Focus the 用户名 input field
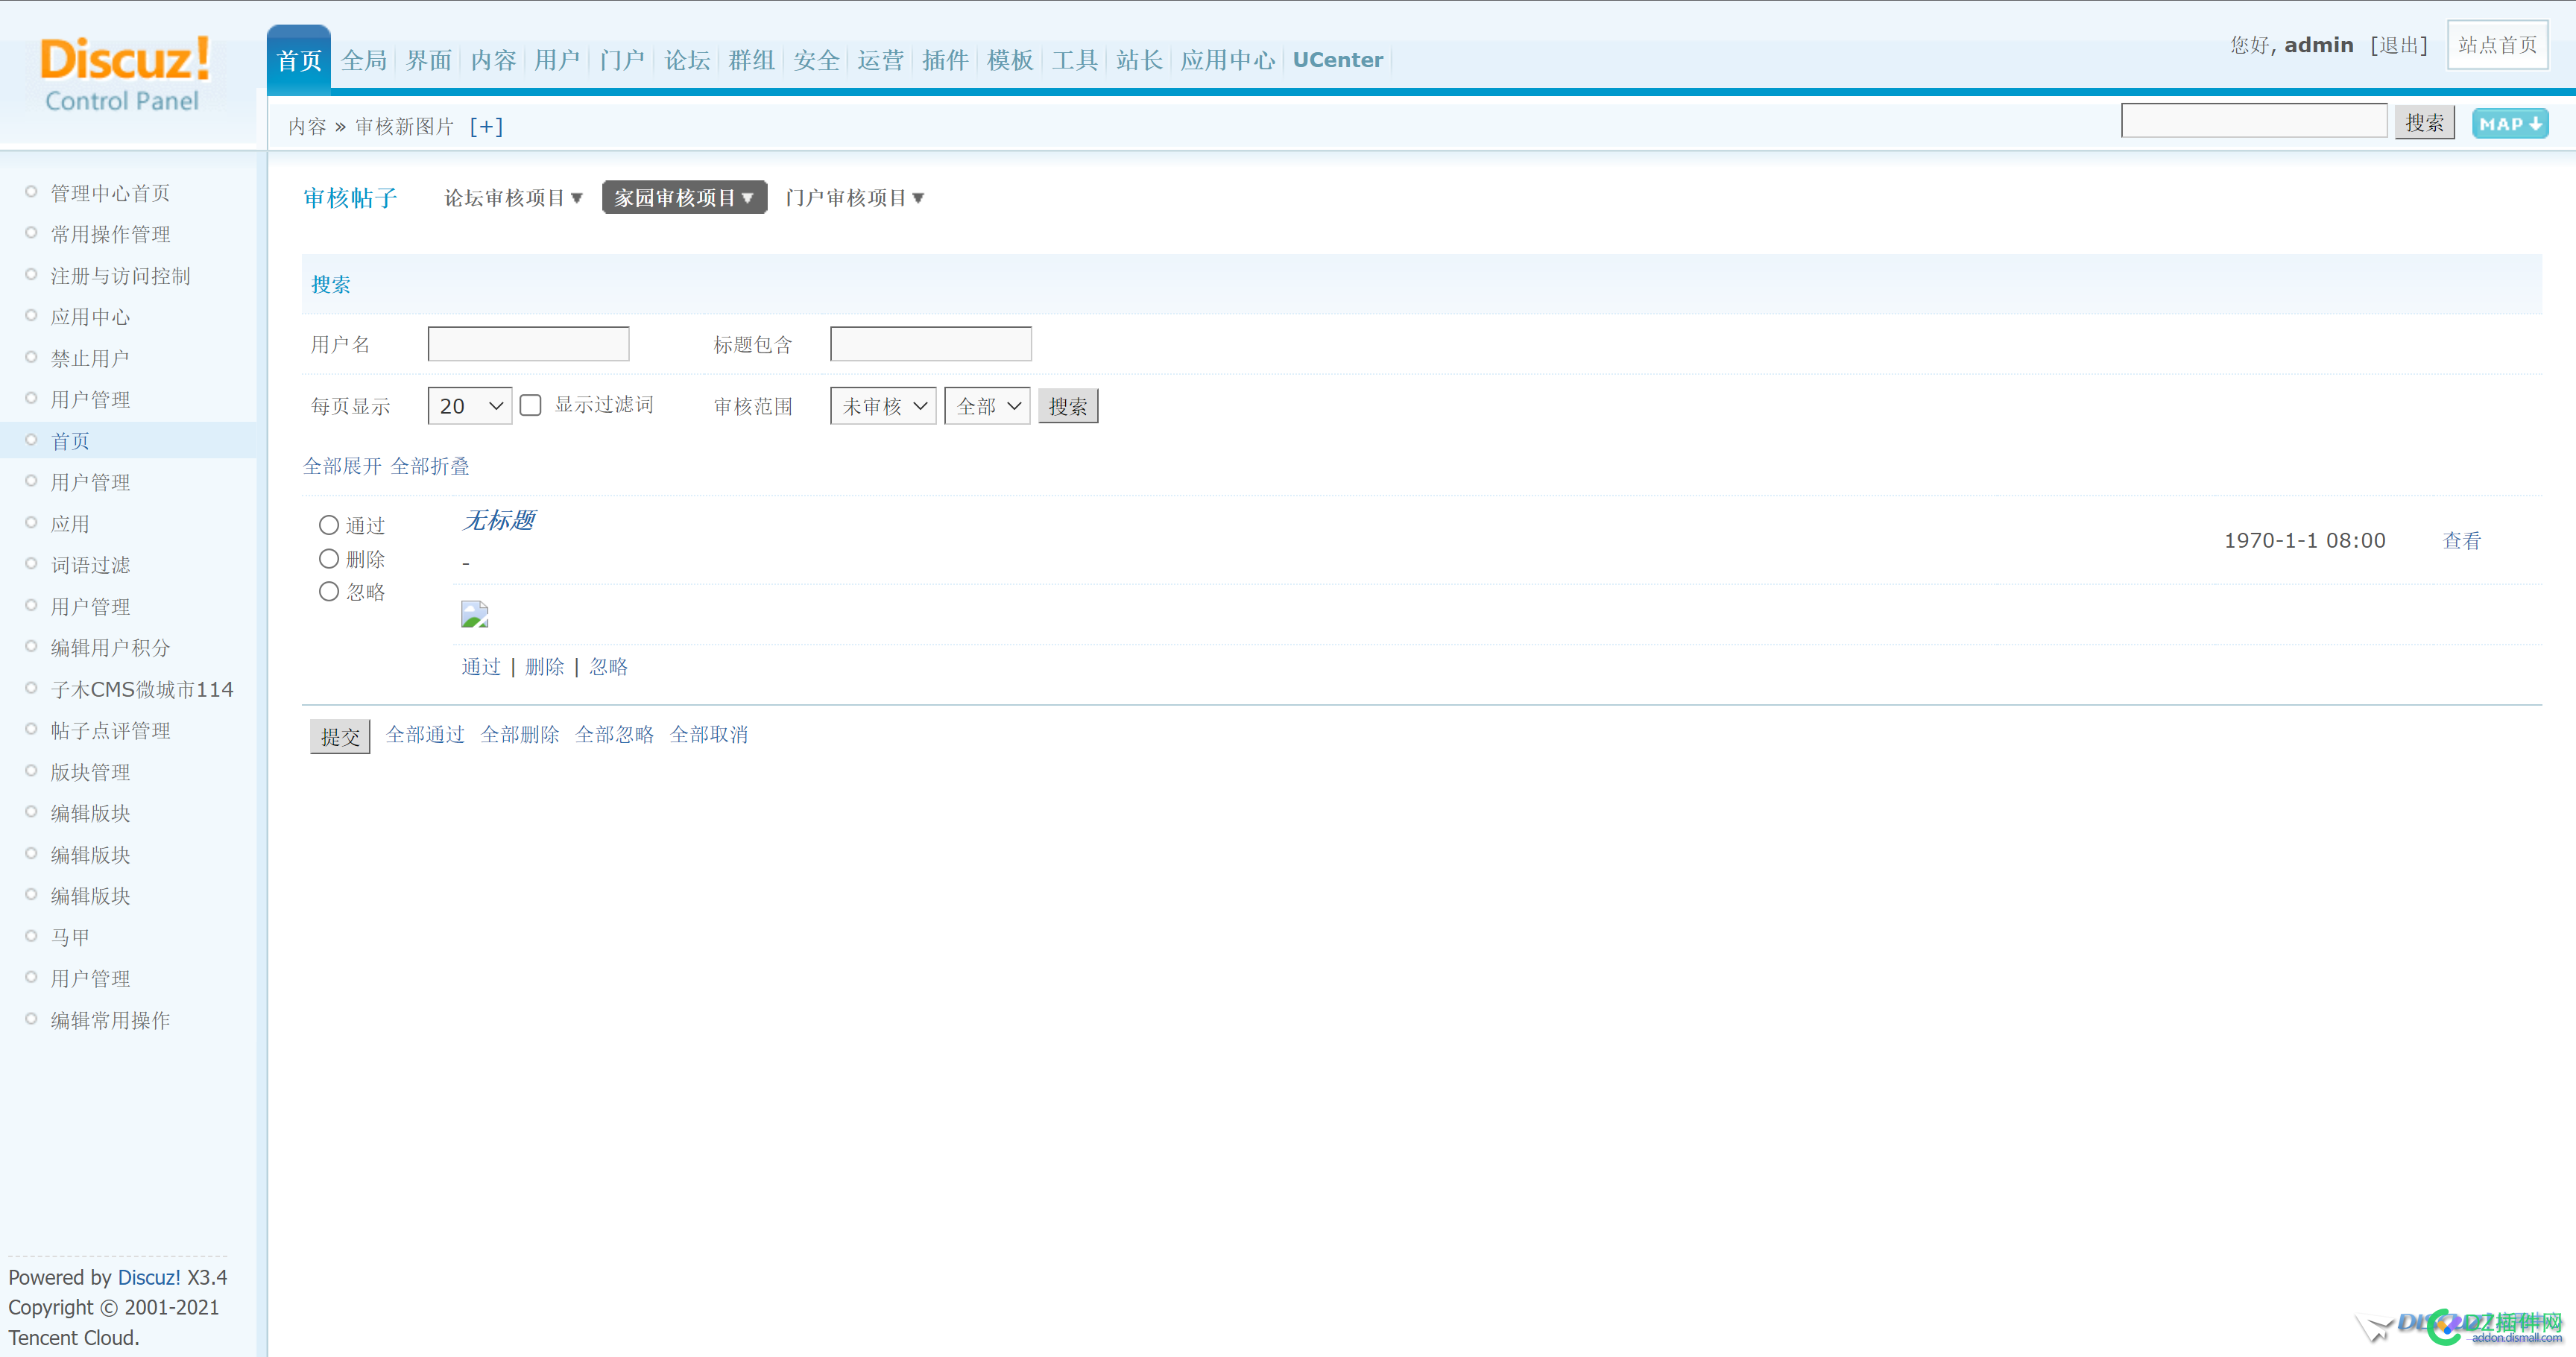 [x=529, y=344]
